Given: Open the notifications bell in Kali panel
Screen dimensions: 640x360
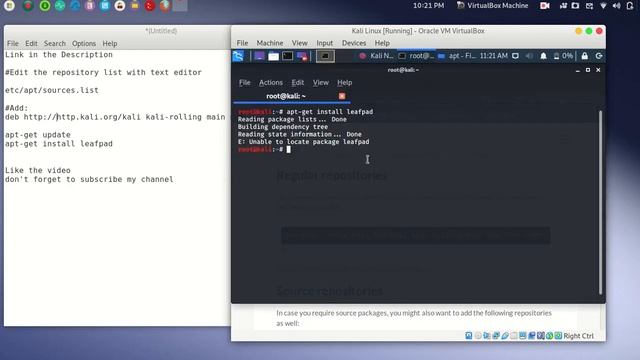Looking at the screenshot, I should [x=543, y=56].
